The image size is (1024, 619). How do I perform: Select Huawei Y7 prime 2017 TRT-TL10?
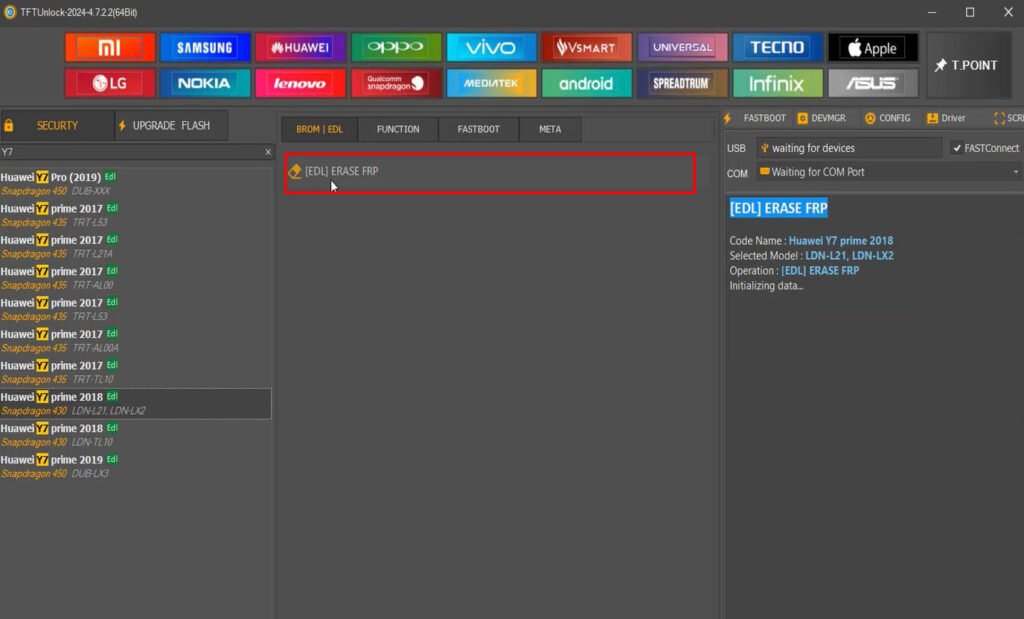tap(136, 372)
